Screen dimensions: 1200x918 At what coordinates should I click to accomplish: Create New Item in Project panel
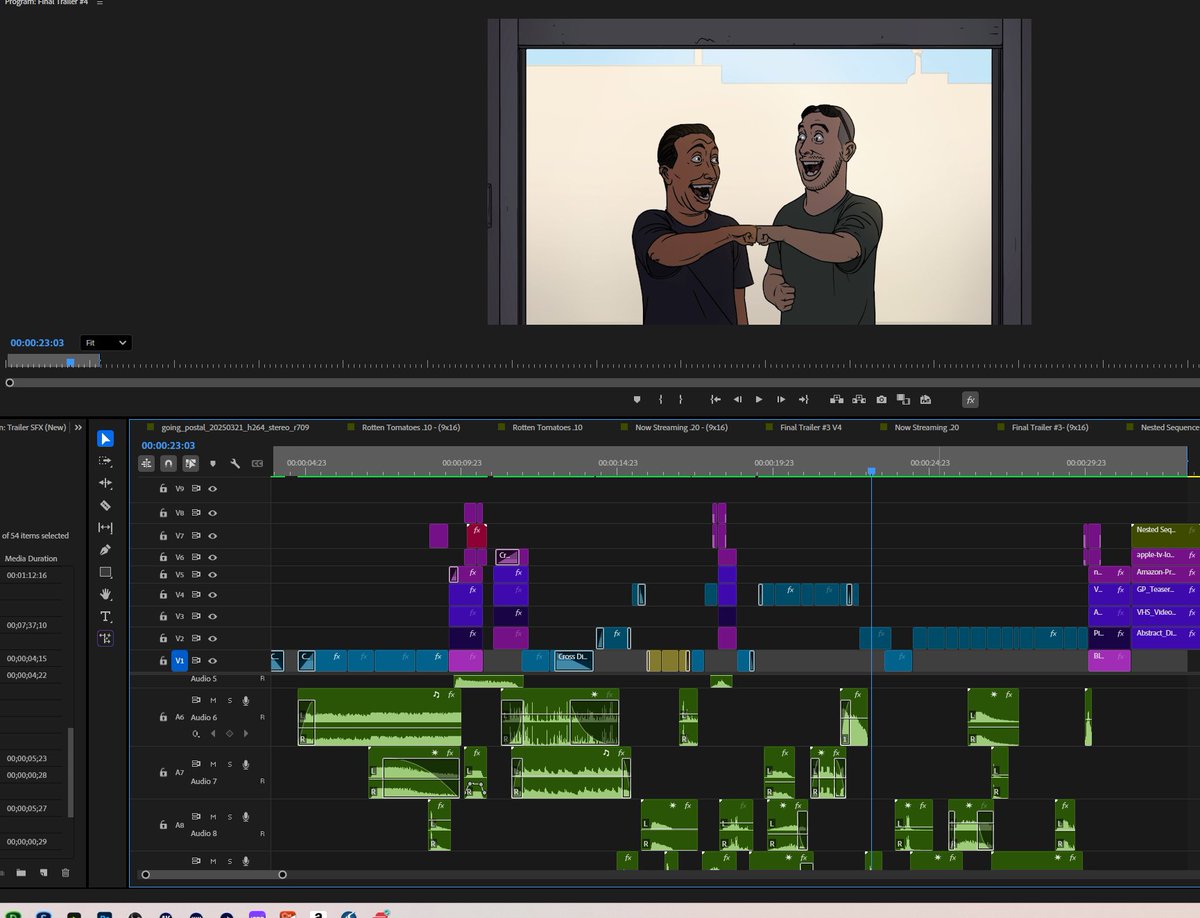[43, 873]
